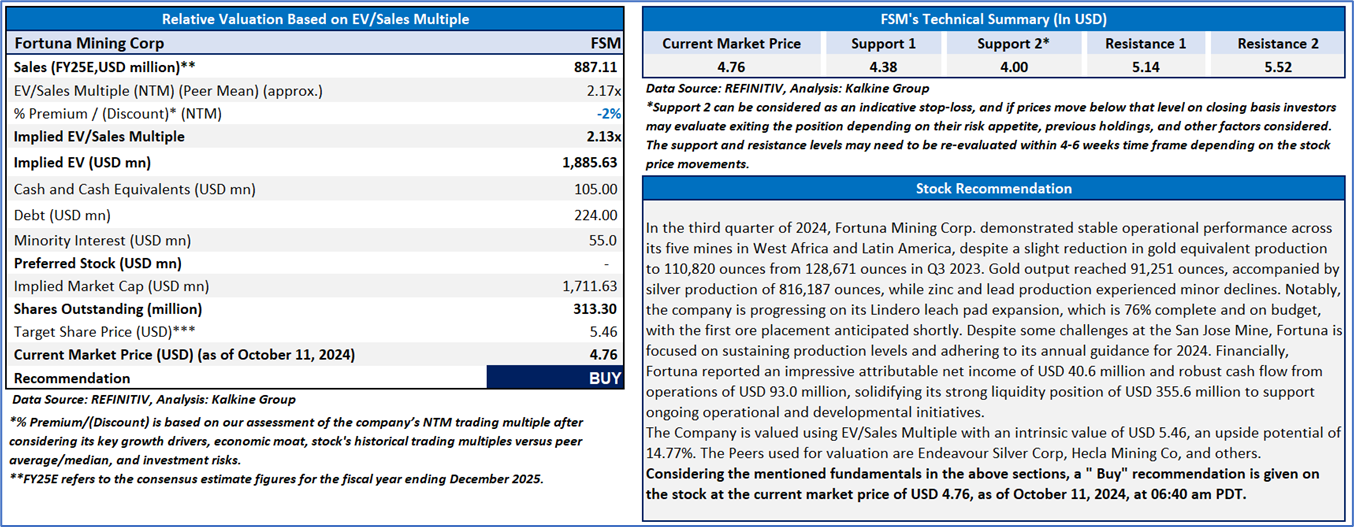This screenshot has height=527, width=1354.
Task: Click the Support 2 value 4.00
Action: [x=1013, y=68]
